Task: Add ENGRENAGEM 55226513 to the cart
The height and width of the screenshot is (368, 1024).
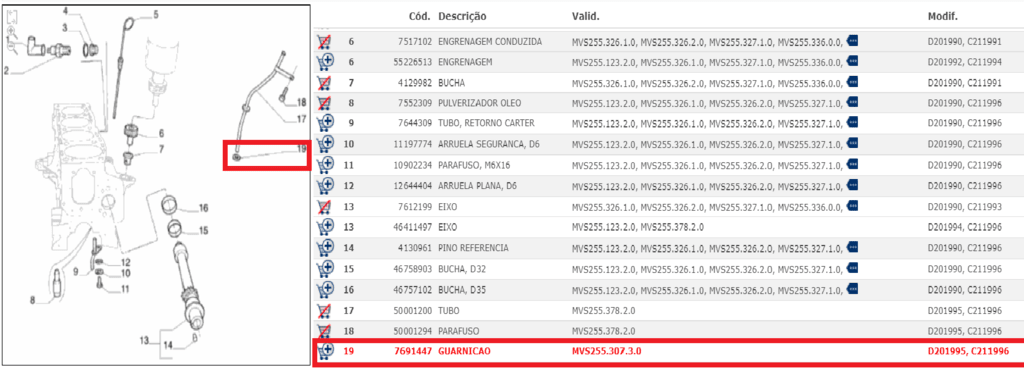Action: [x=324, y=62]
